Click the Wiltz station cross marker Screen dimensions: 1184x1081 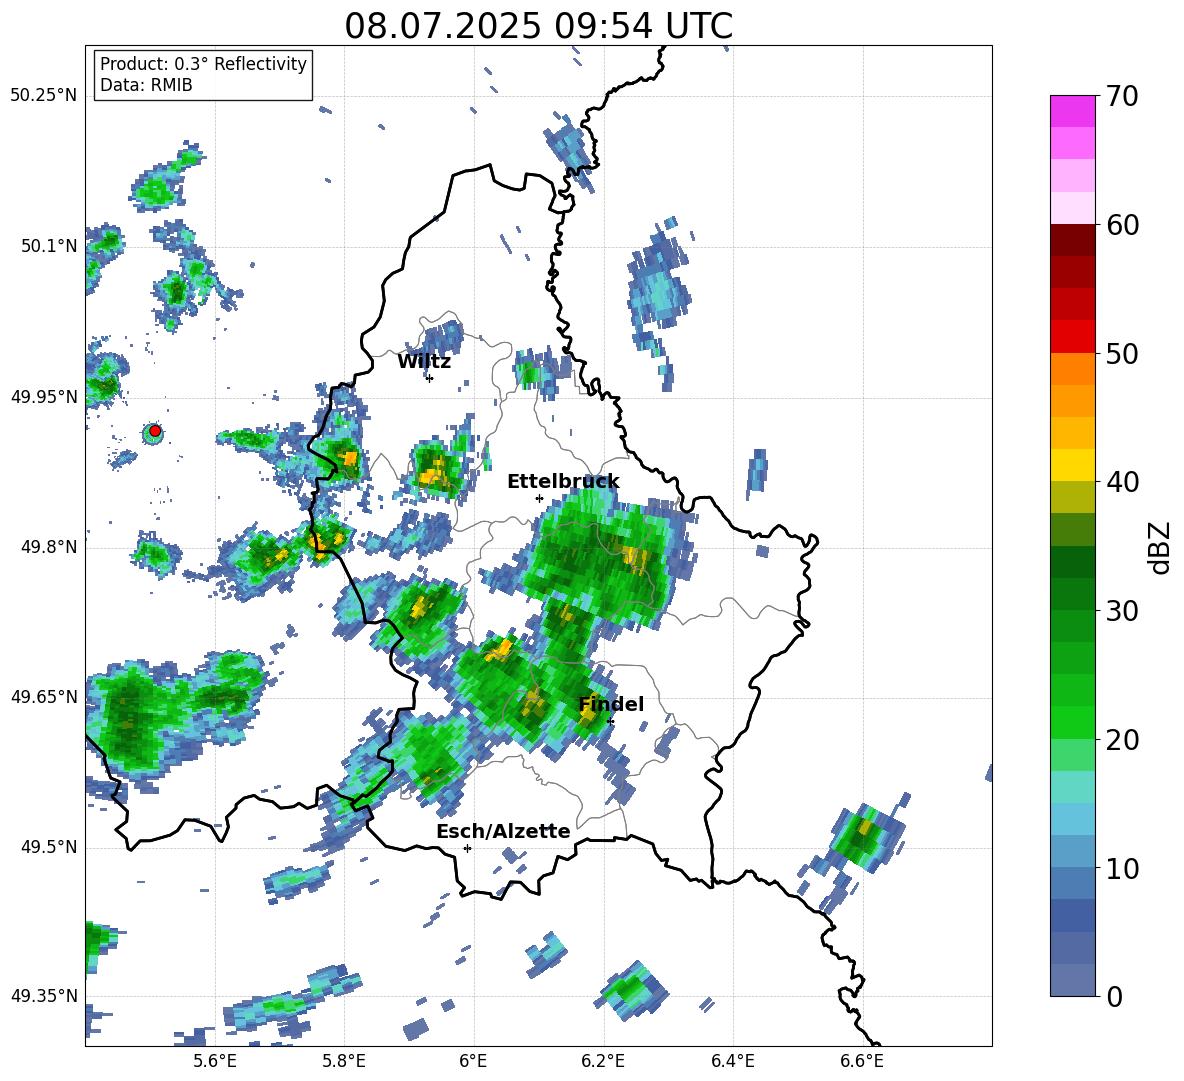tap(429, 378)
